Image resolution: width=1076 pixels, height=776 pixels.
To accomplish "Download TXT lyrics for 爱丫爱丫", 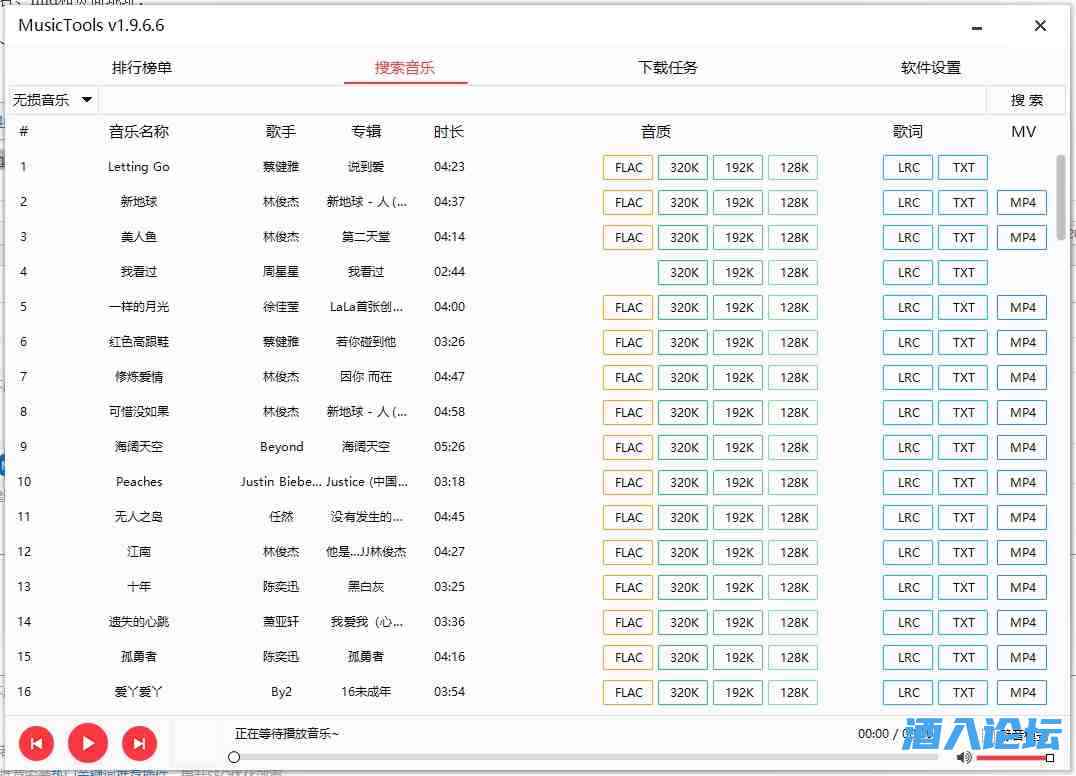I will tap(963, 693).
